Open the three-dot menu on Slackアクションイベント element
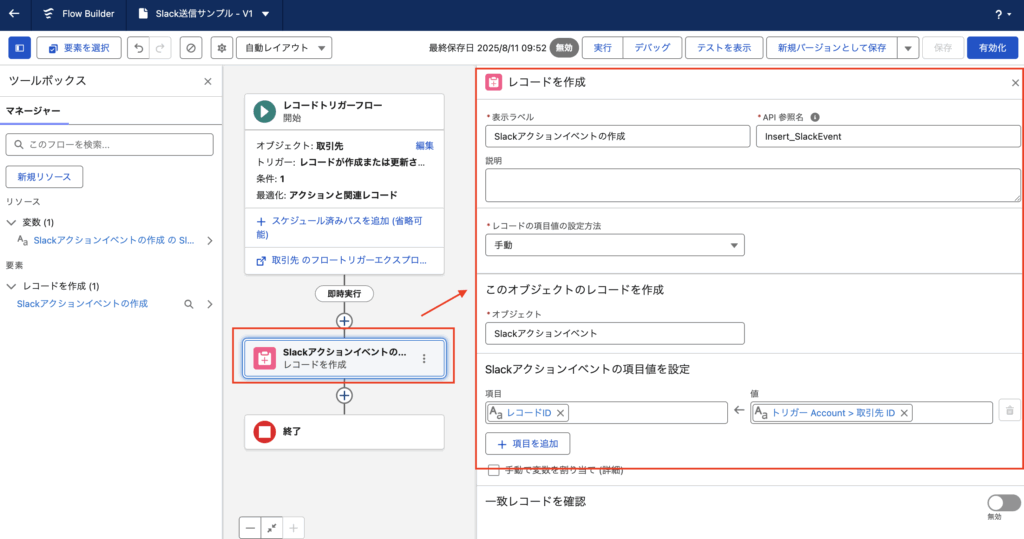 tap(424, 358)
